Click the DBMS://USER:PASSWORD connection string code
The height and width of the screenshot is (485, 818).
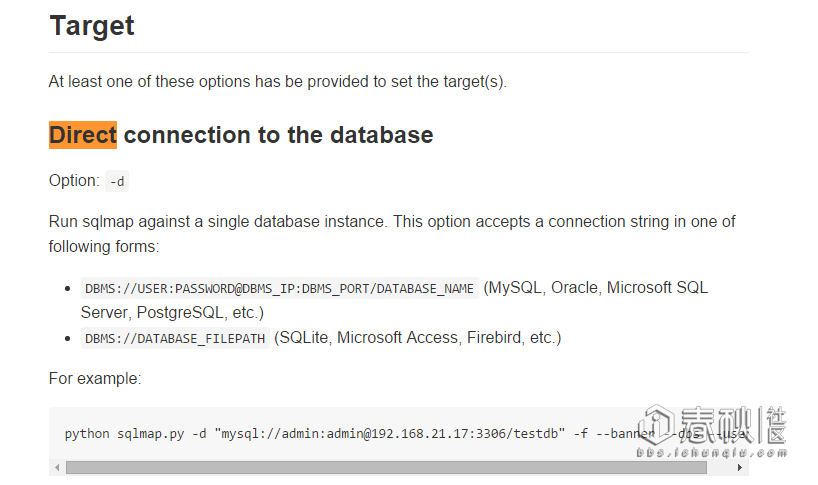[279, 289]
